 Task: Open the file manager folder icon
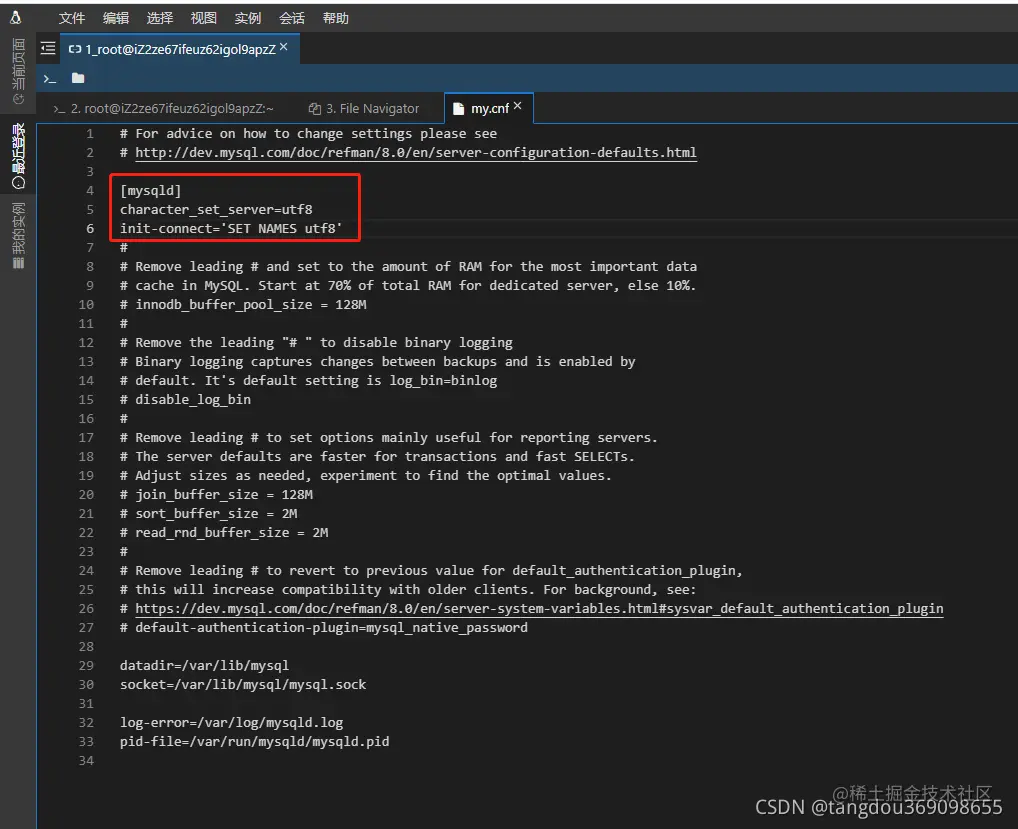(78, 78)
